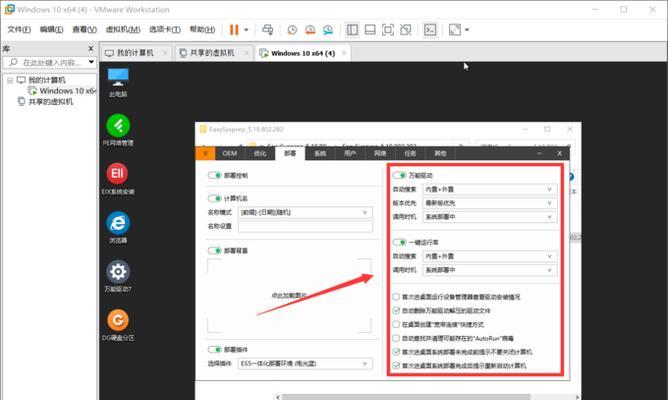Click the stretch guest display icon
668x400 pixels.
(455, 29)
